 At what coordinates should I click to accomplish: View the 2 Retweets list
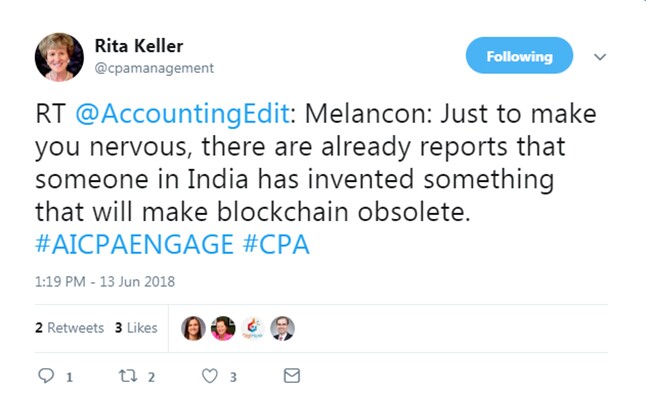click(x=70, y=328)
